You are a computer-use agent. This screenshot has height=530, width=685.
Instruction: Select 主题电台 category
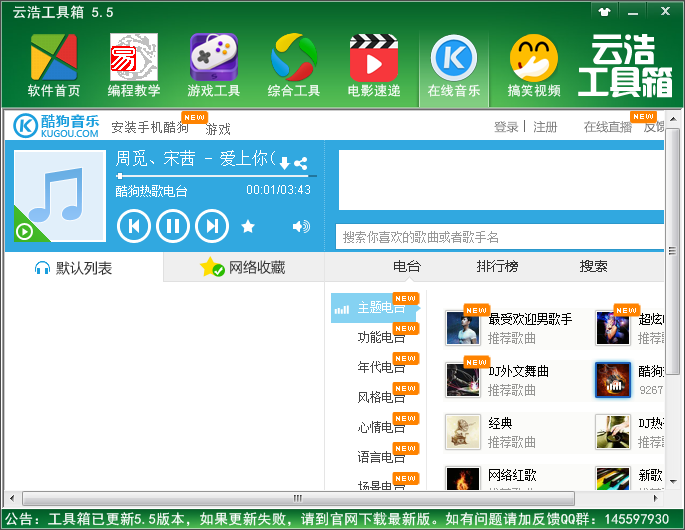[375, 308]
